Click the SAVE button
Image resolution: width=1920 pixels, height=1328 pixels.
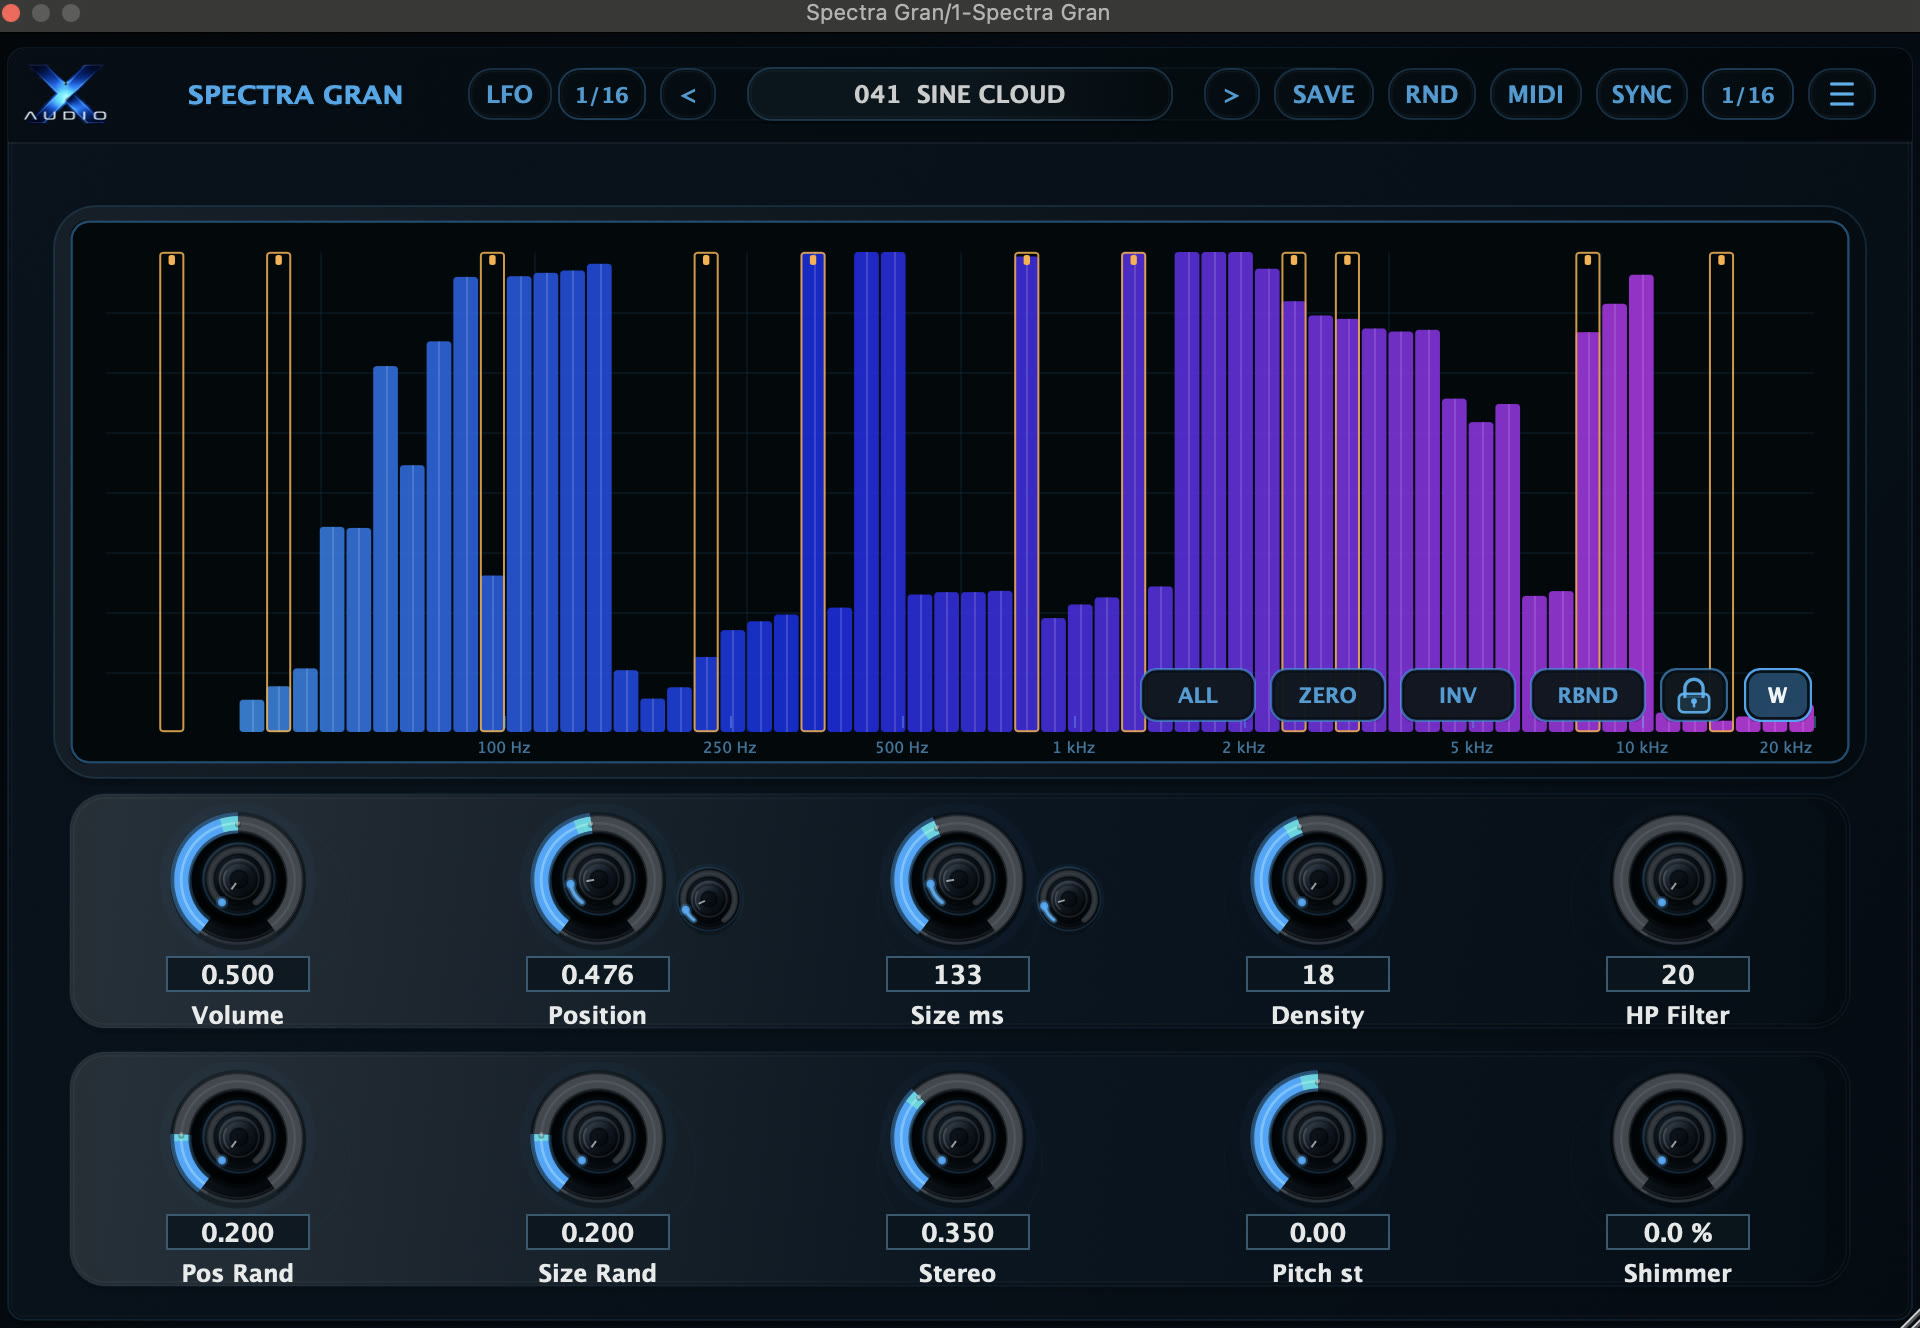tap(1323, 95)
